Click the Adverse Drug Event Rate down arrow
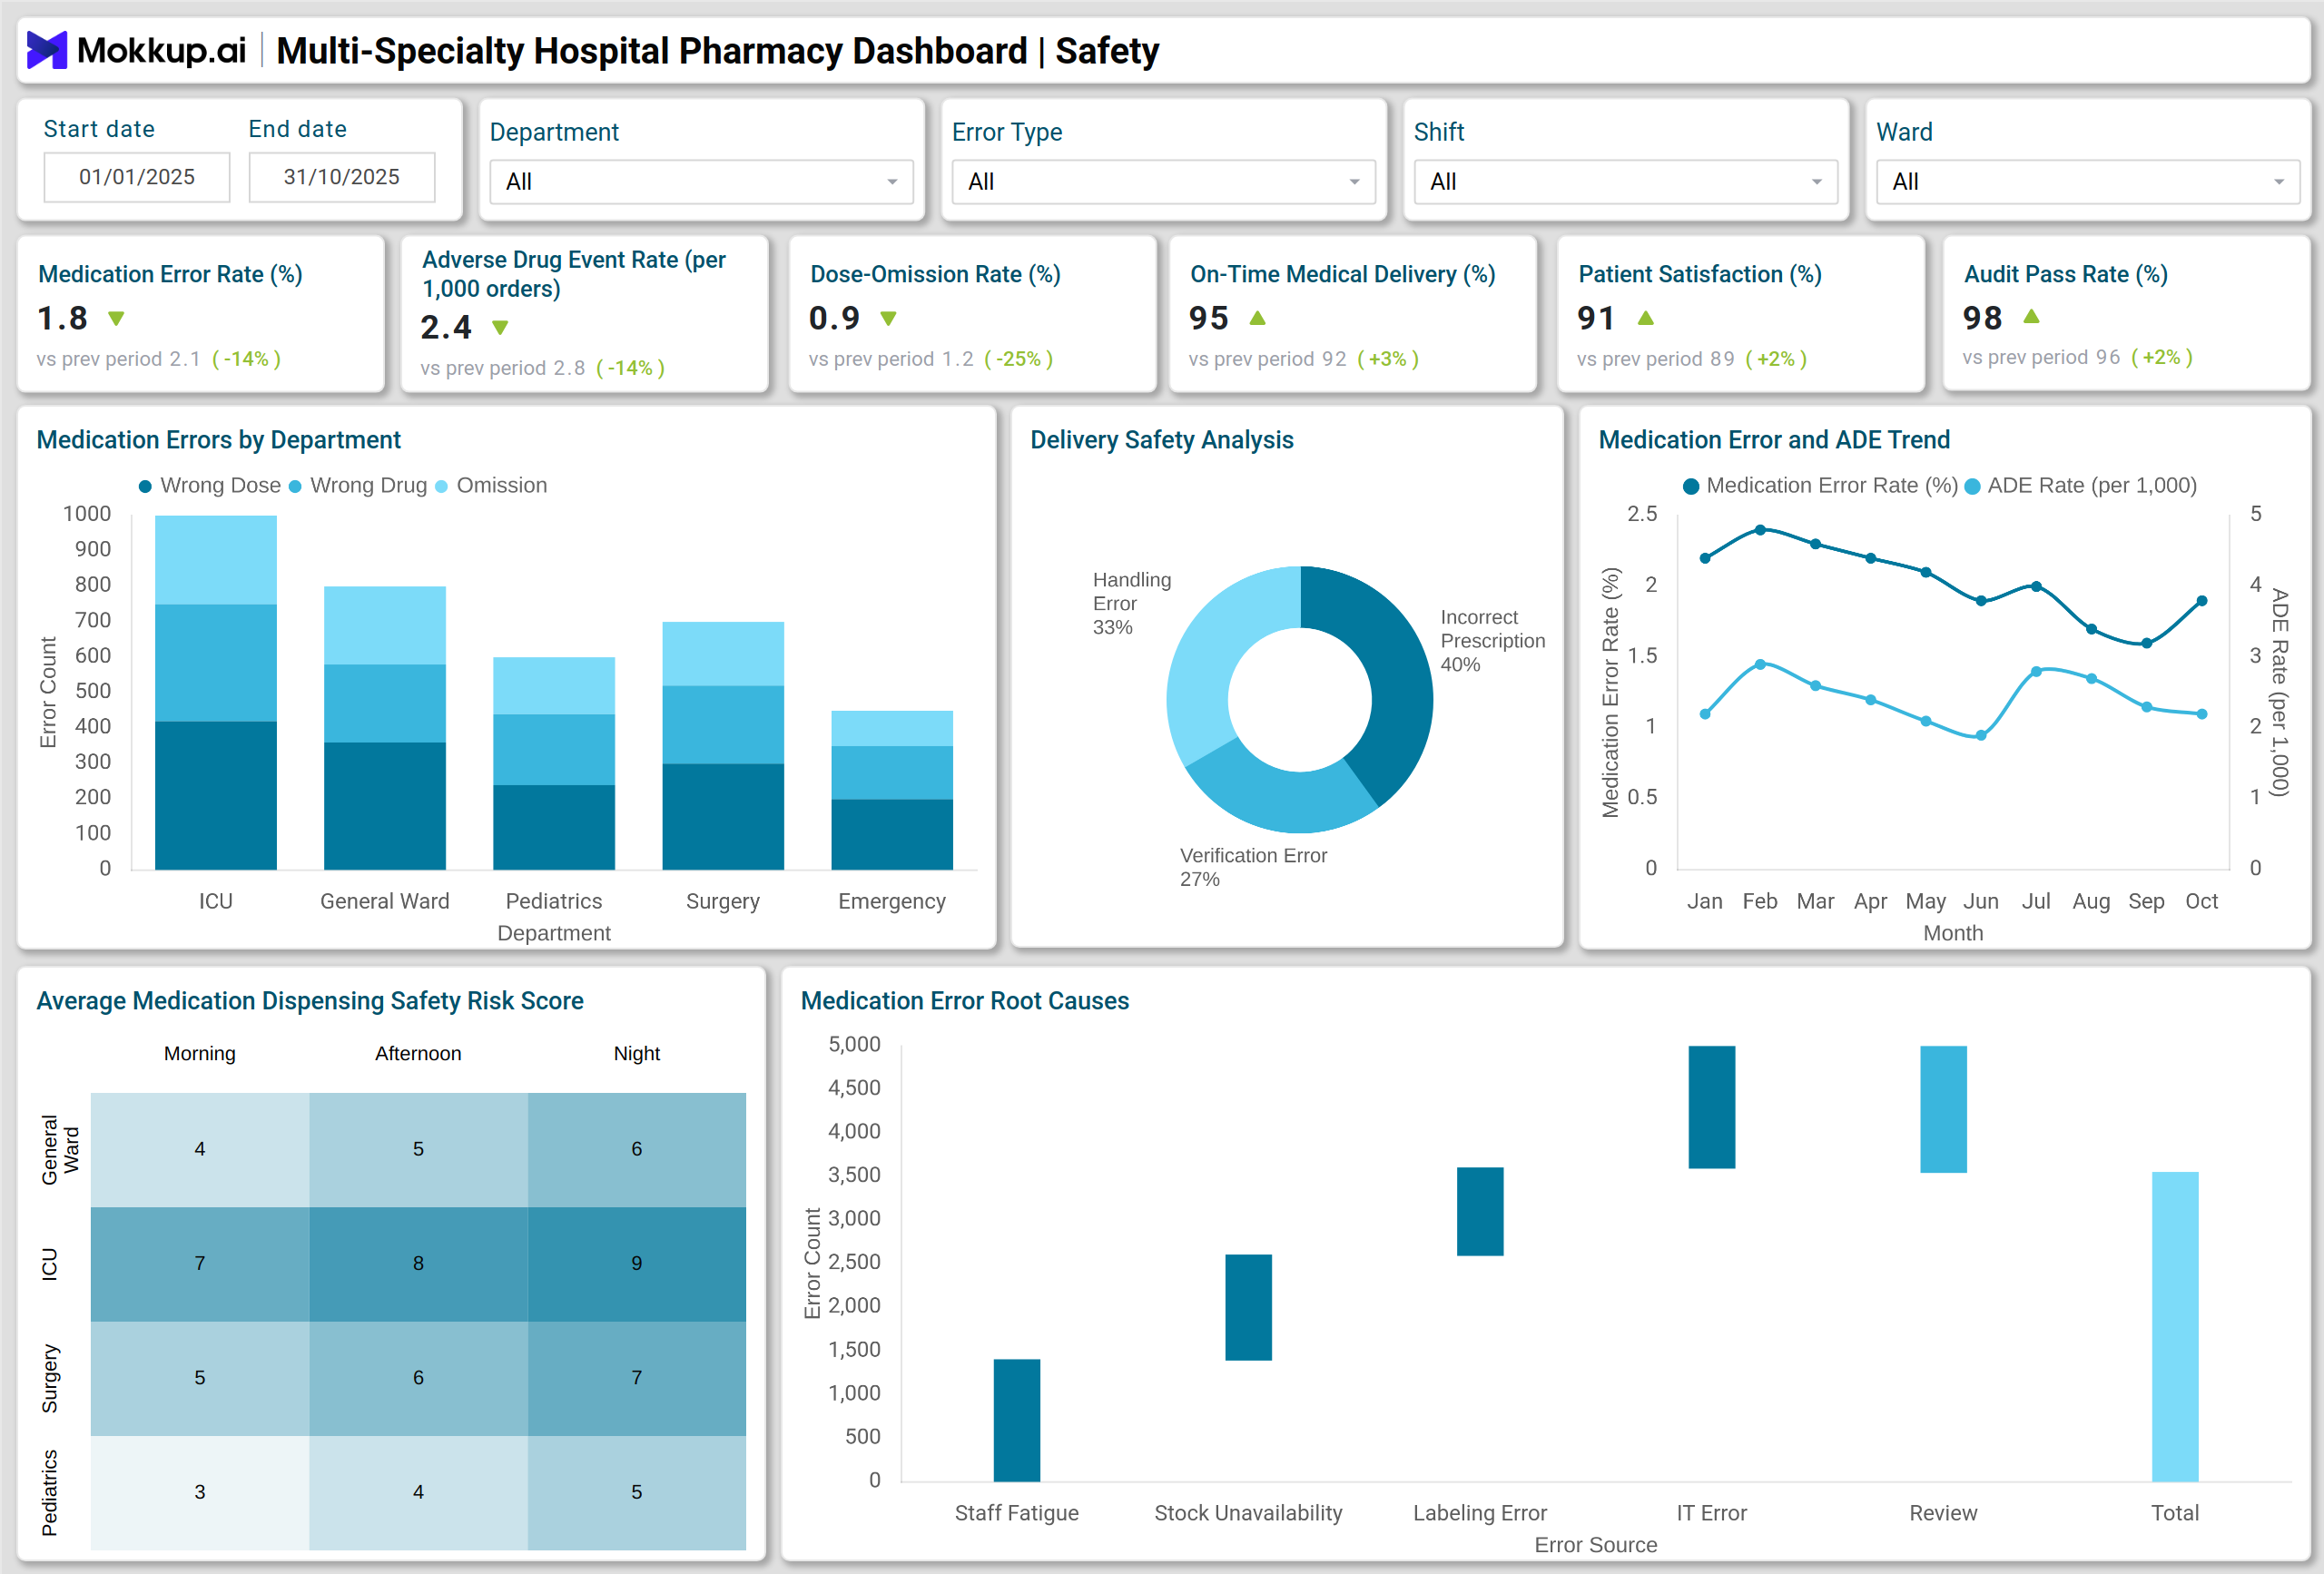Screen dimensions: 2324x1574 click(501, 327)
